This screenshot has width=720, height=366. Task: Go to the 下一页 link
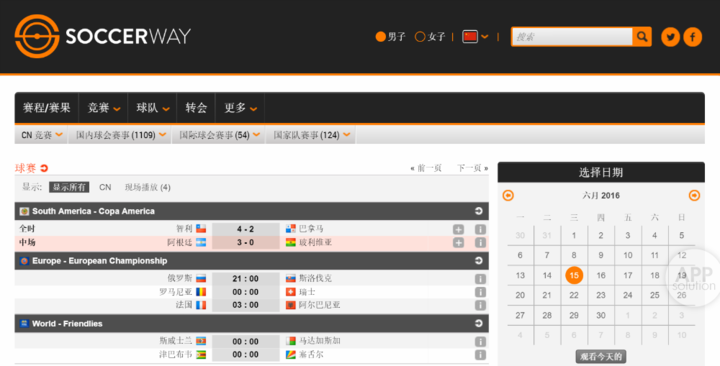tap(472, 168)
